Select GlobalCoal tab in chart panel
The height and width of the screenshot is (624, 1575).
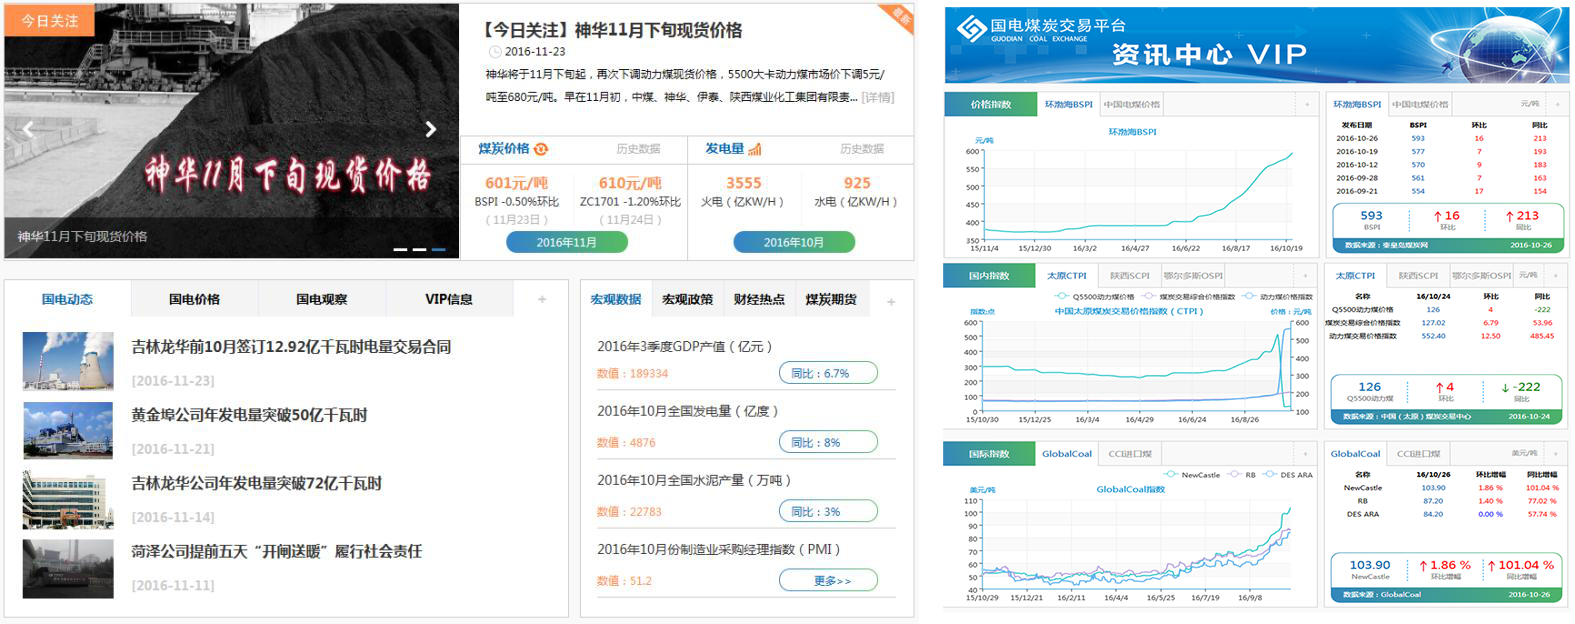point(1067,454)
